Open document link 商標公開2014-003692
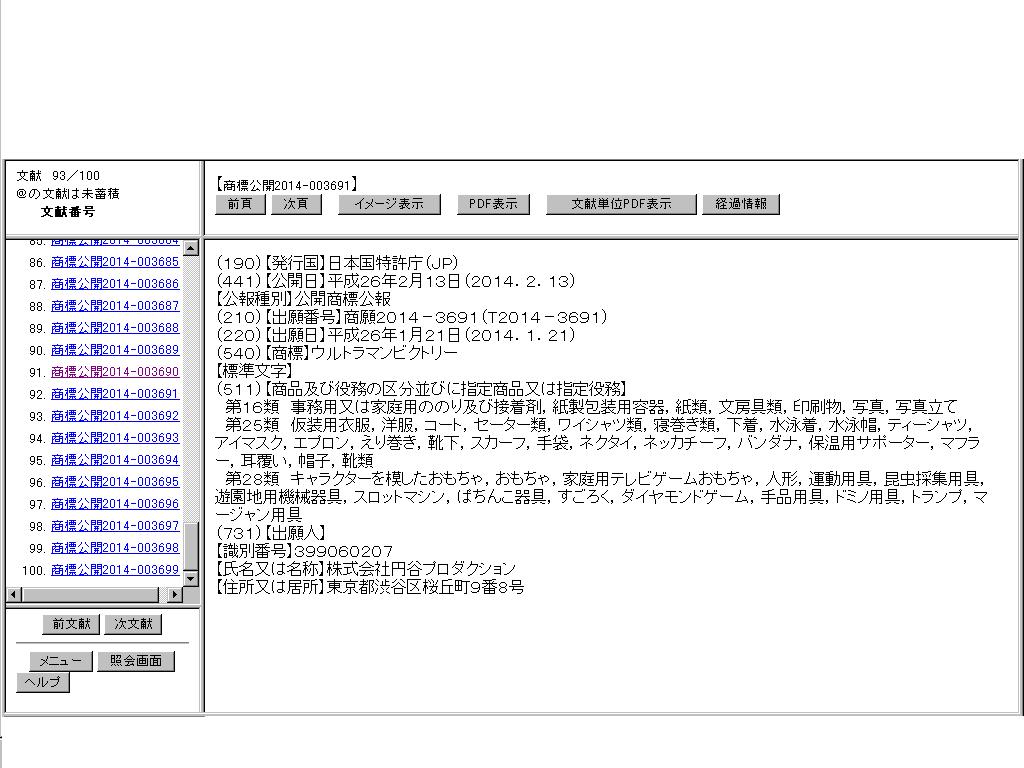The width and height of the screenshot is (1024, 768). point(115,416)
